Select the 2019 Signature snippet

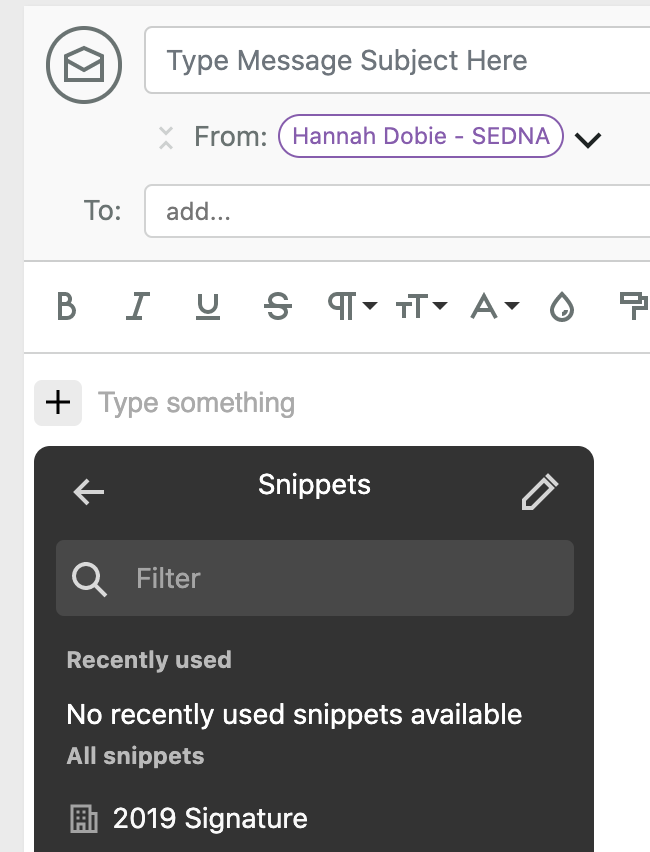tap(208, 818)
